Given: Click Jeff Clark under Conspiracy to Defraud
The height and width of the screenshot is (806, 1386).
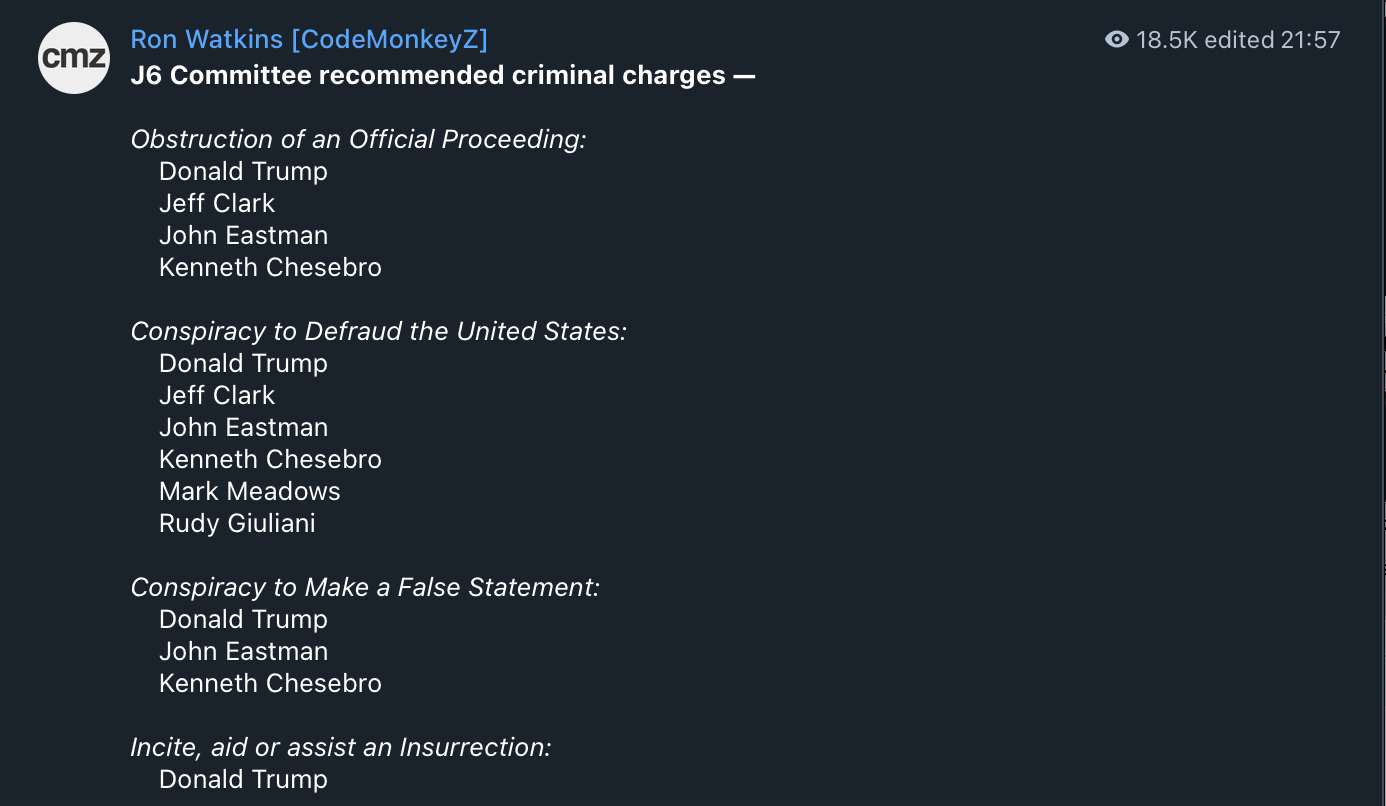Looking at the screenshot, I should pos(217,395).
